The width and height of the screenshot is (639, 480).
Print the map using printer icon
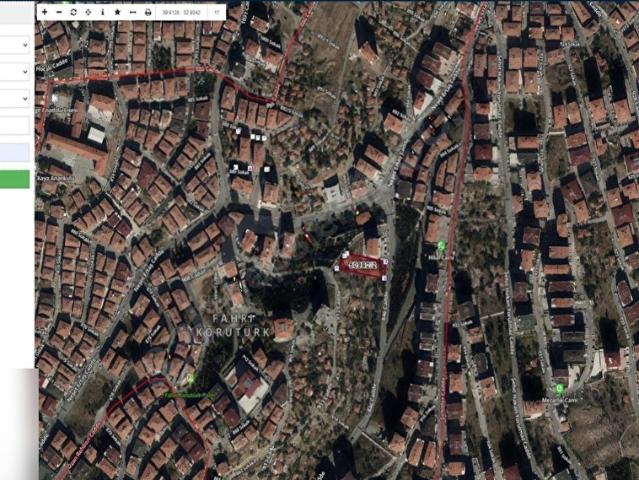pos(148,12)
